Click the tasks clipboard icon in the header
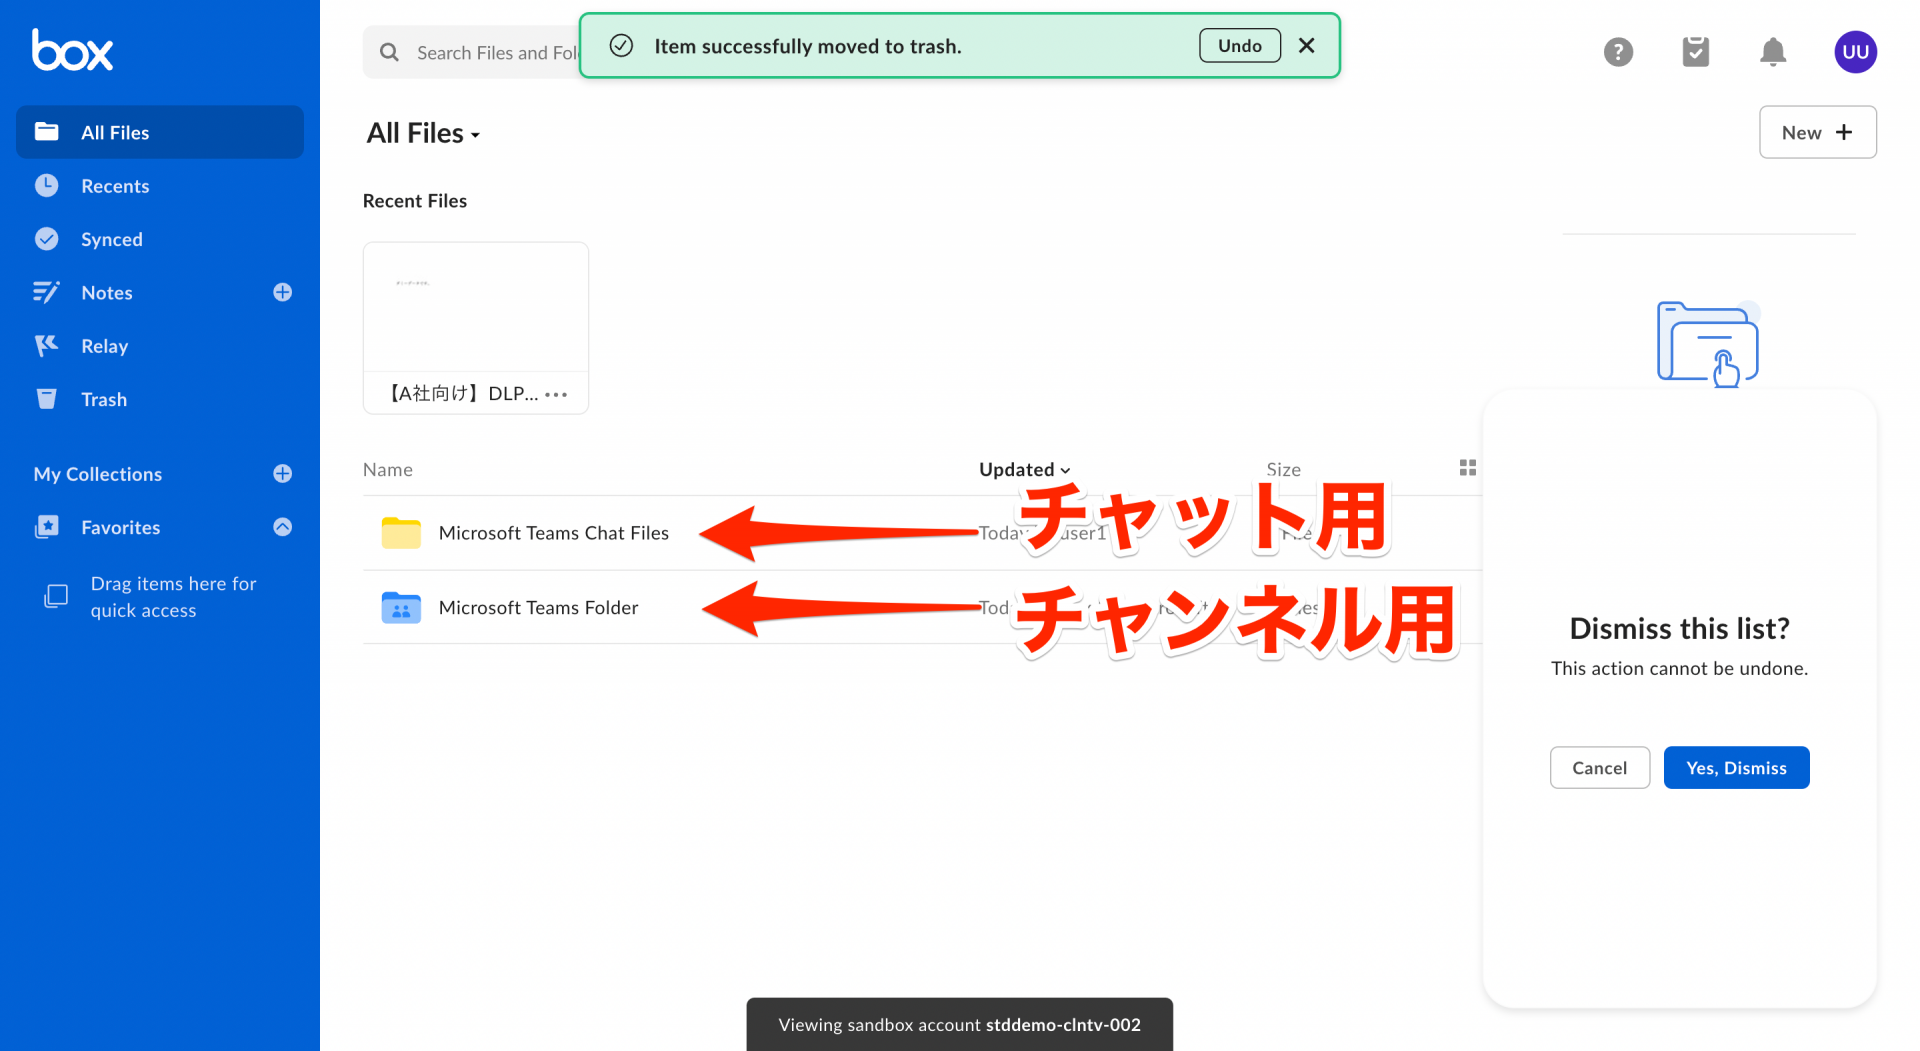This screenshot has height=1051, width=1920. [x=1695, y=52]
